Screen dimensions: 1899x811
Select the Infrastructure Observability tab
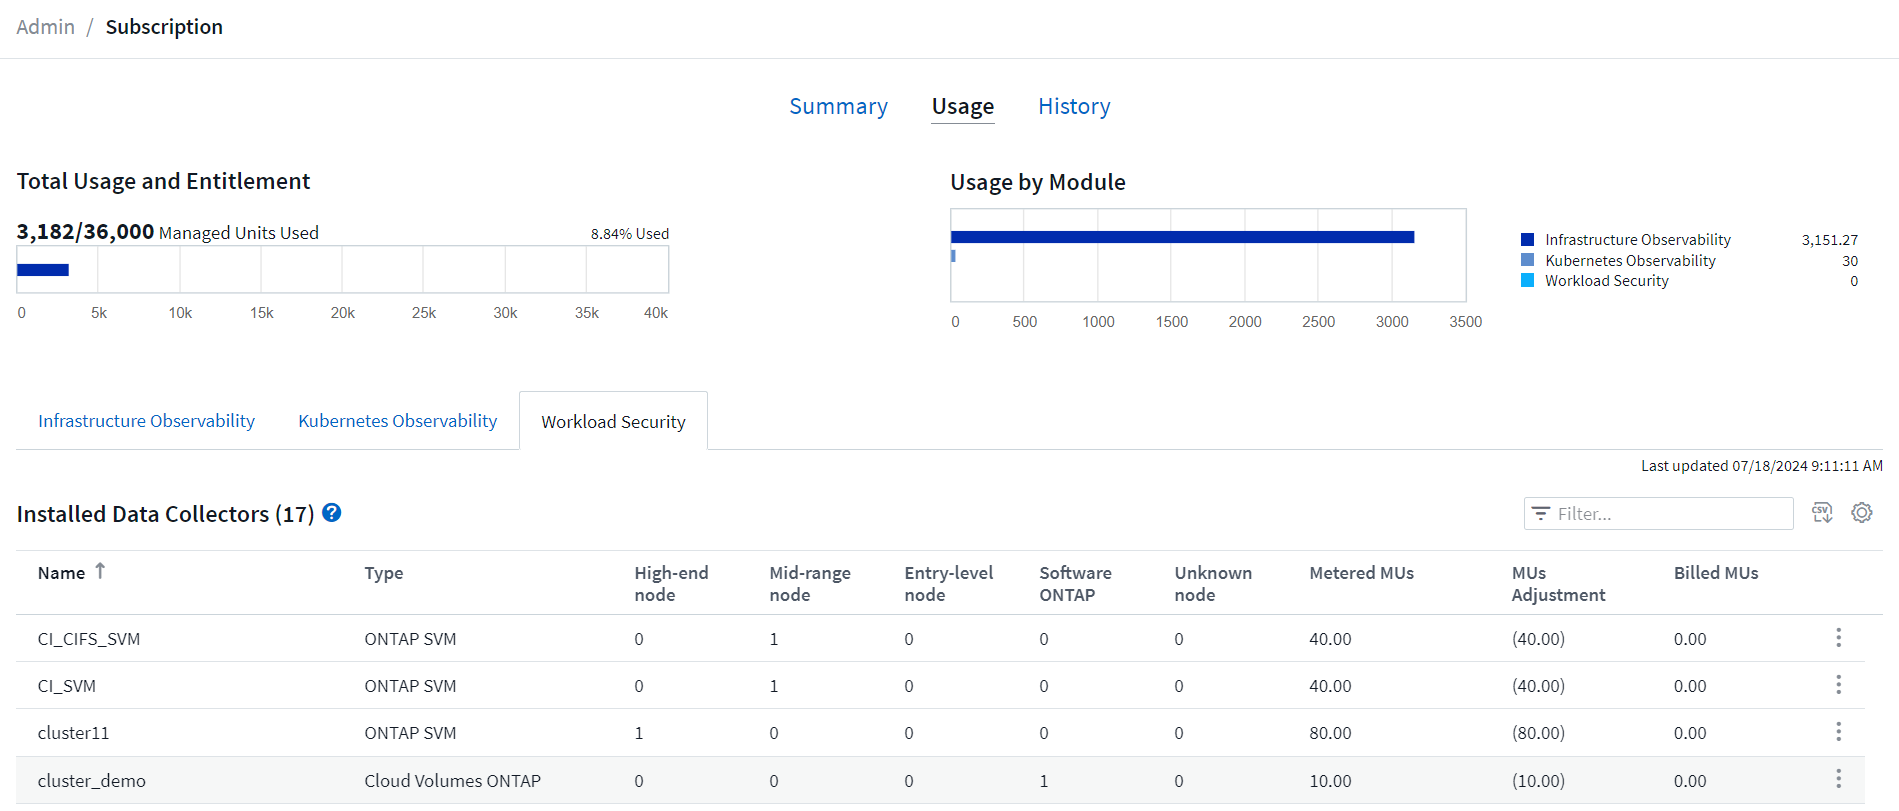pyautogui.click(x=146, y=421)
